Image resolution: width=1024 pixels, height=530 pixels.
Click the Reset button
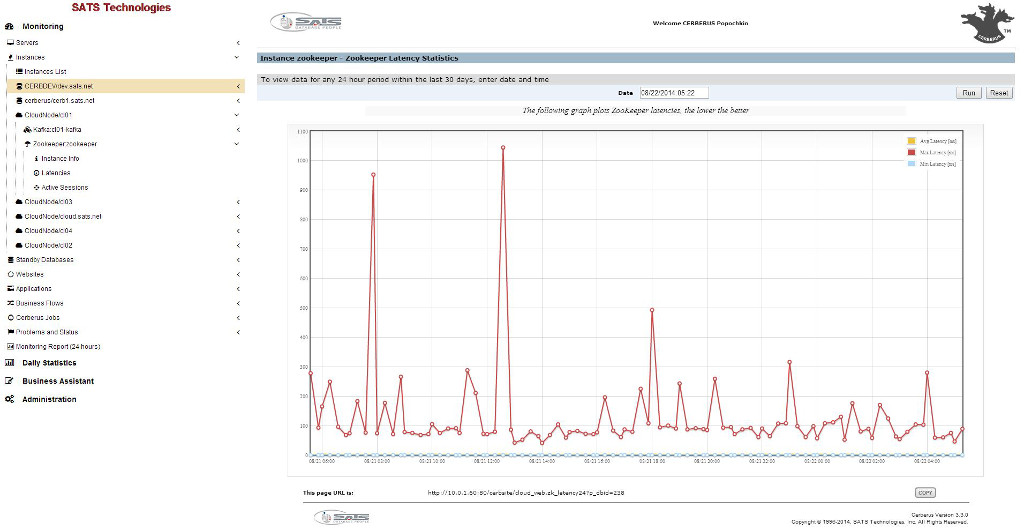999,93
